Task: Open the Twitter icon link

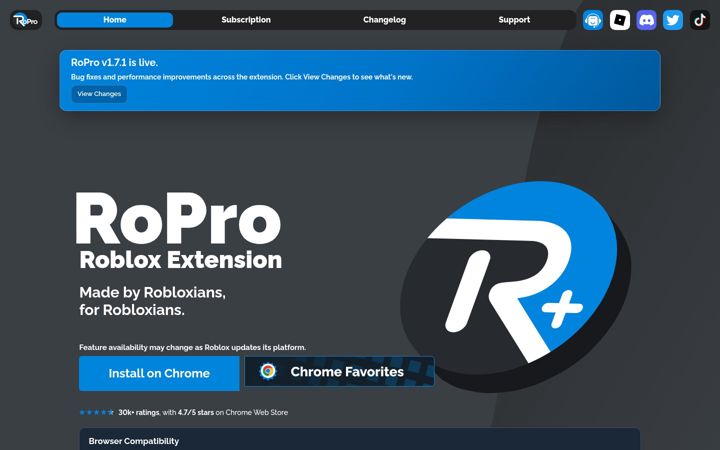Action: coord(673,20)
